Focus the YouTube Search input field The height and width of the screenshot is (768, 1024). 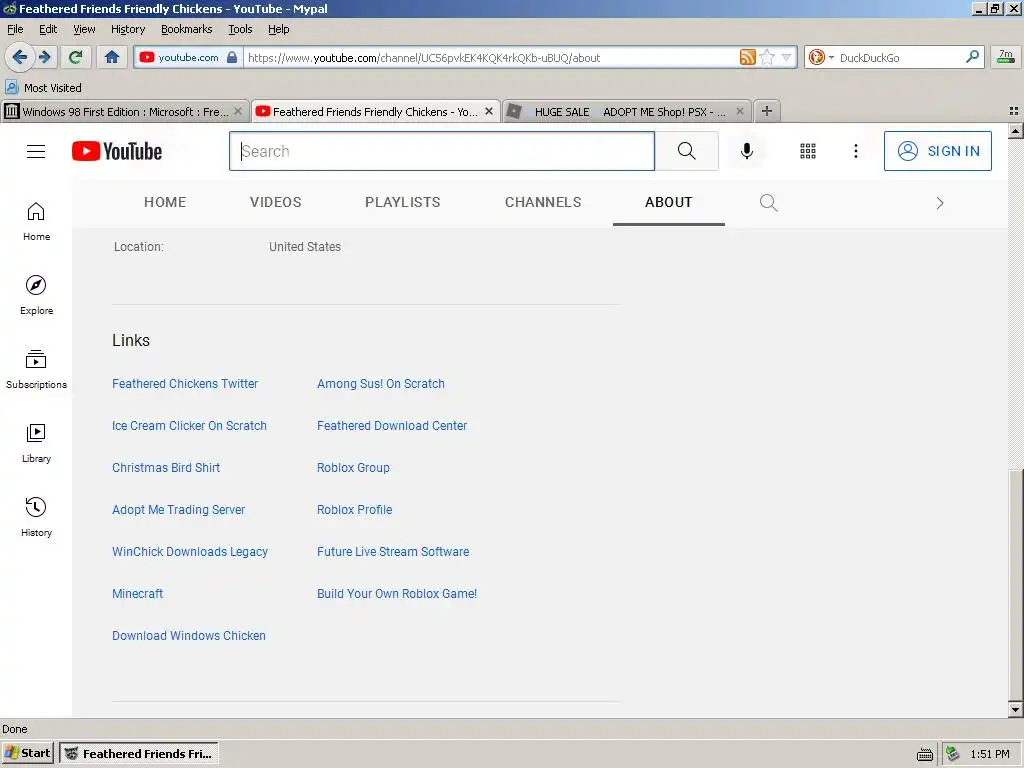tap(441, 151)
